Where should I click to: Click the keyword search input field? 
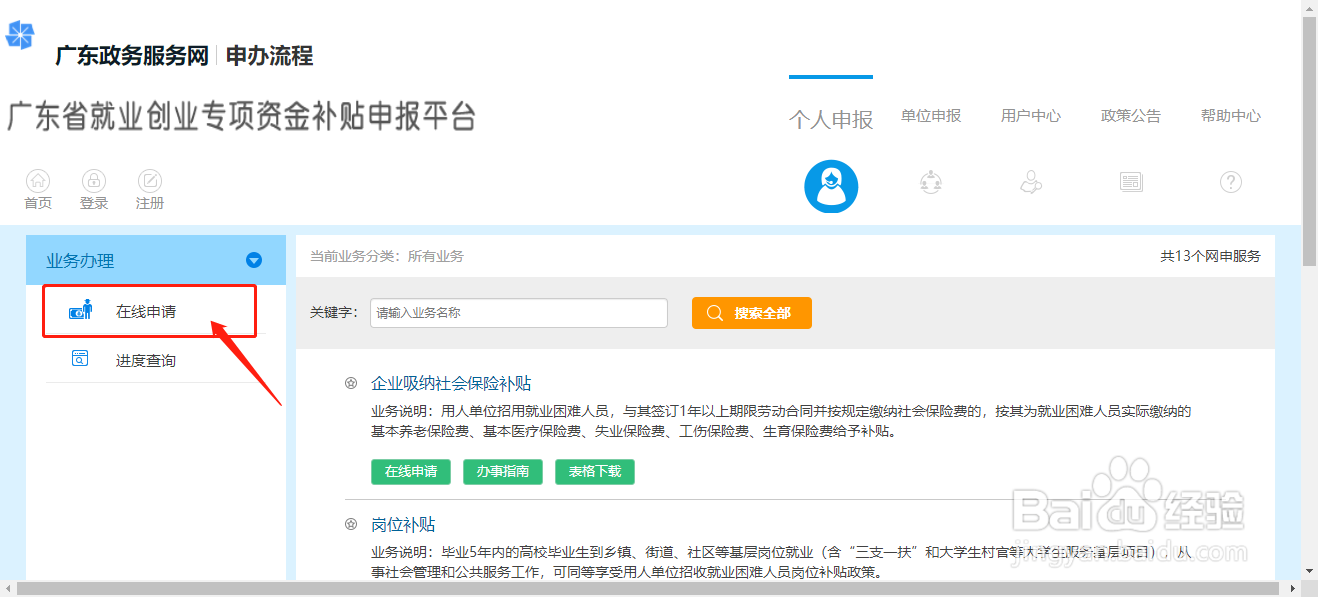(x=518, y=313)
